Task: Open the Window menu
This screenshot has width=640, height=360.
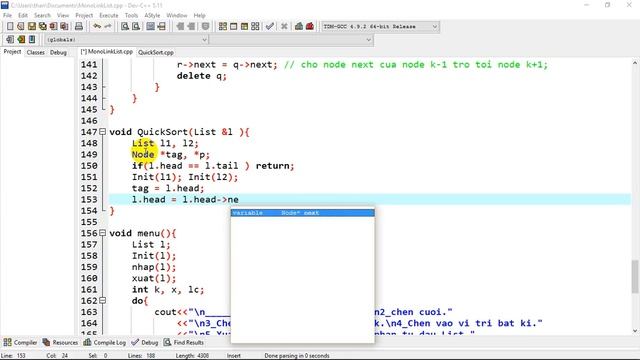Action: [x=177, y=15]
